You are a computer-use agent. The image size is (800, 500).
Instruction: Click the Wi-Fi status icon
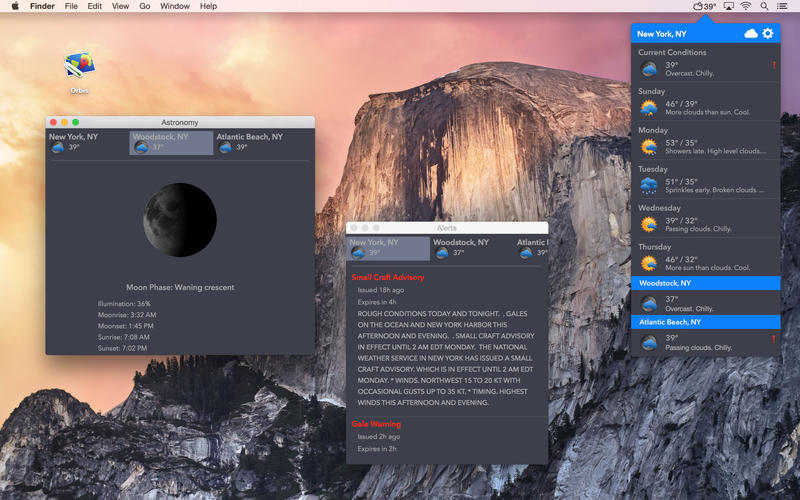point(745,6)
